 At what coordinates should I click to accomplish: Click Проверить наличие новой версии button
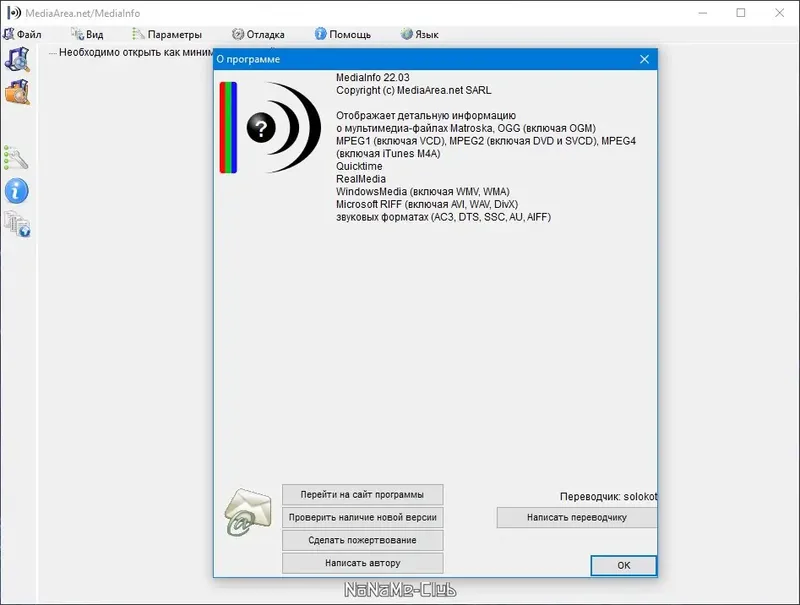363,517
